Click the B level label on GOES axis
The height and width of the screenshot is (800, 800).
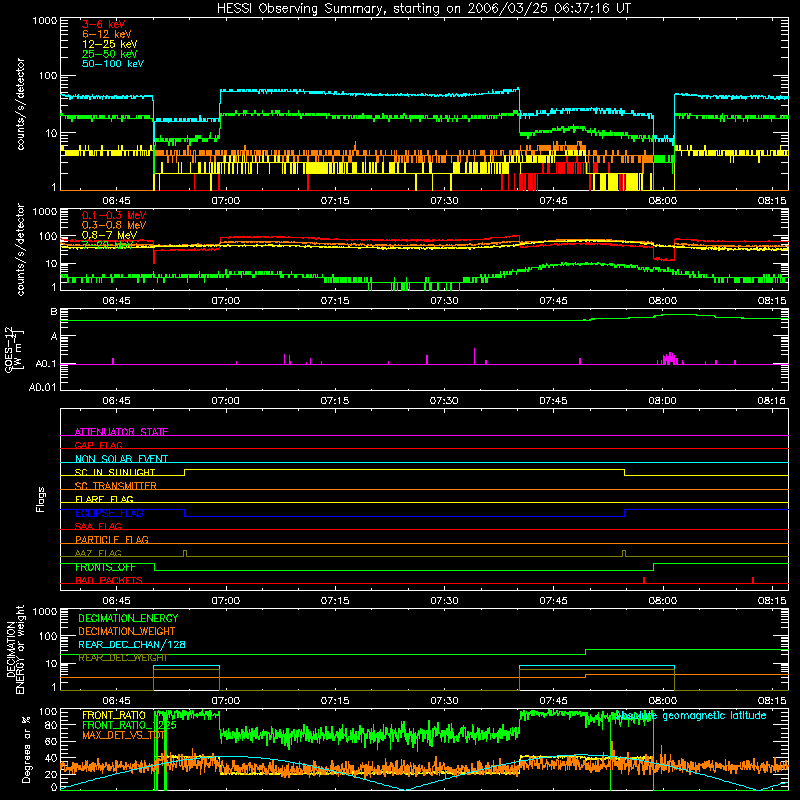(54, 312)
